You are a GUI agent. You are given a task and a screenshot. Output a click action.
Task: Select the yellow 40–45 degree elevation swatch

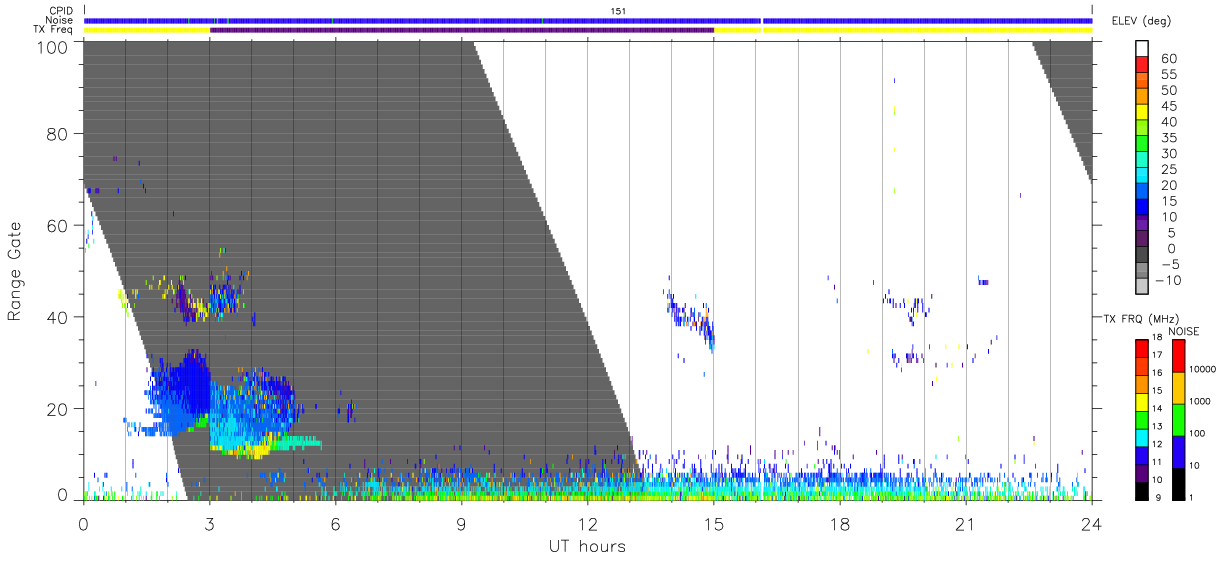click(x=1142, y=114)
